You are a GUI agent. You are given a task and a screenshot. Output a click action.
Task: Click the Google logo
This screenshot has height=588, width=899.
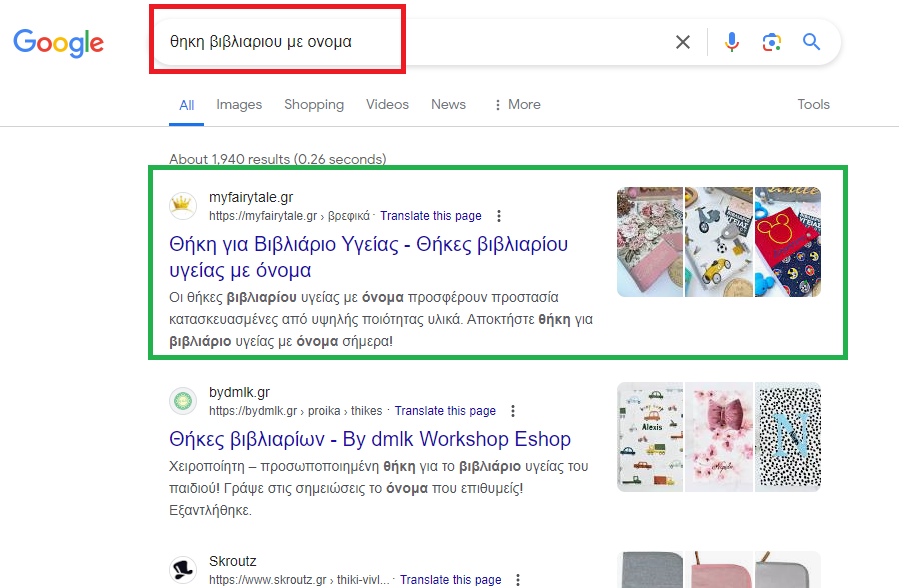[58, 42]
